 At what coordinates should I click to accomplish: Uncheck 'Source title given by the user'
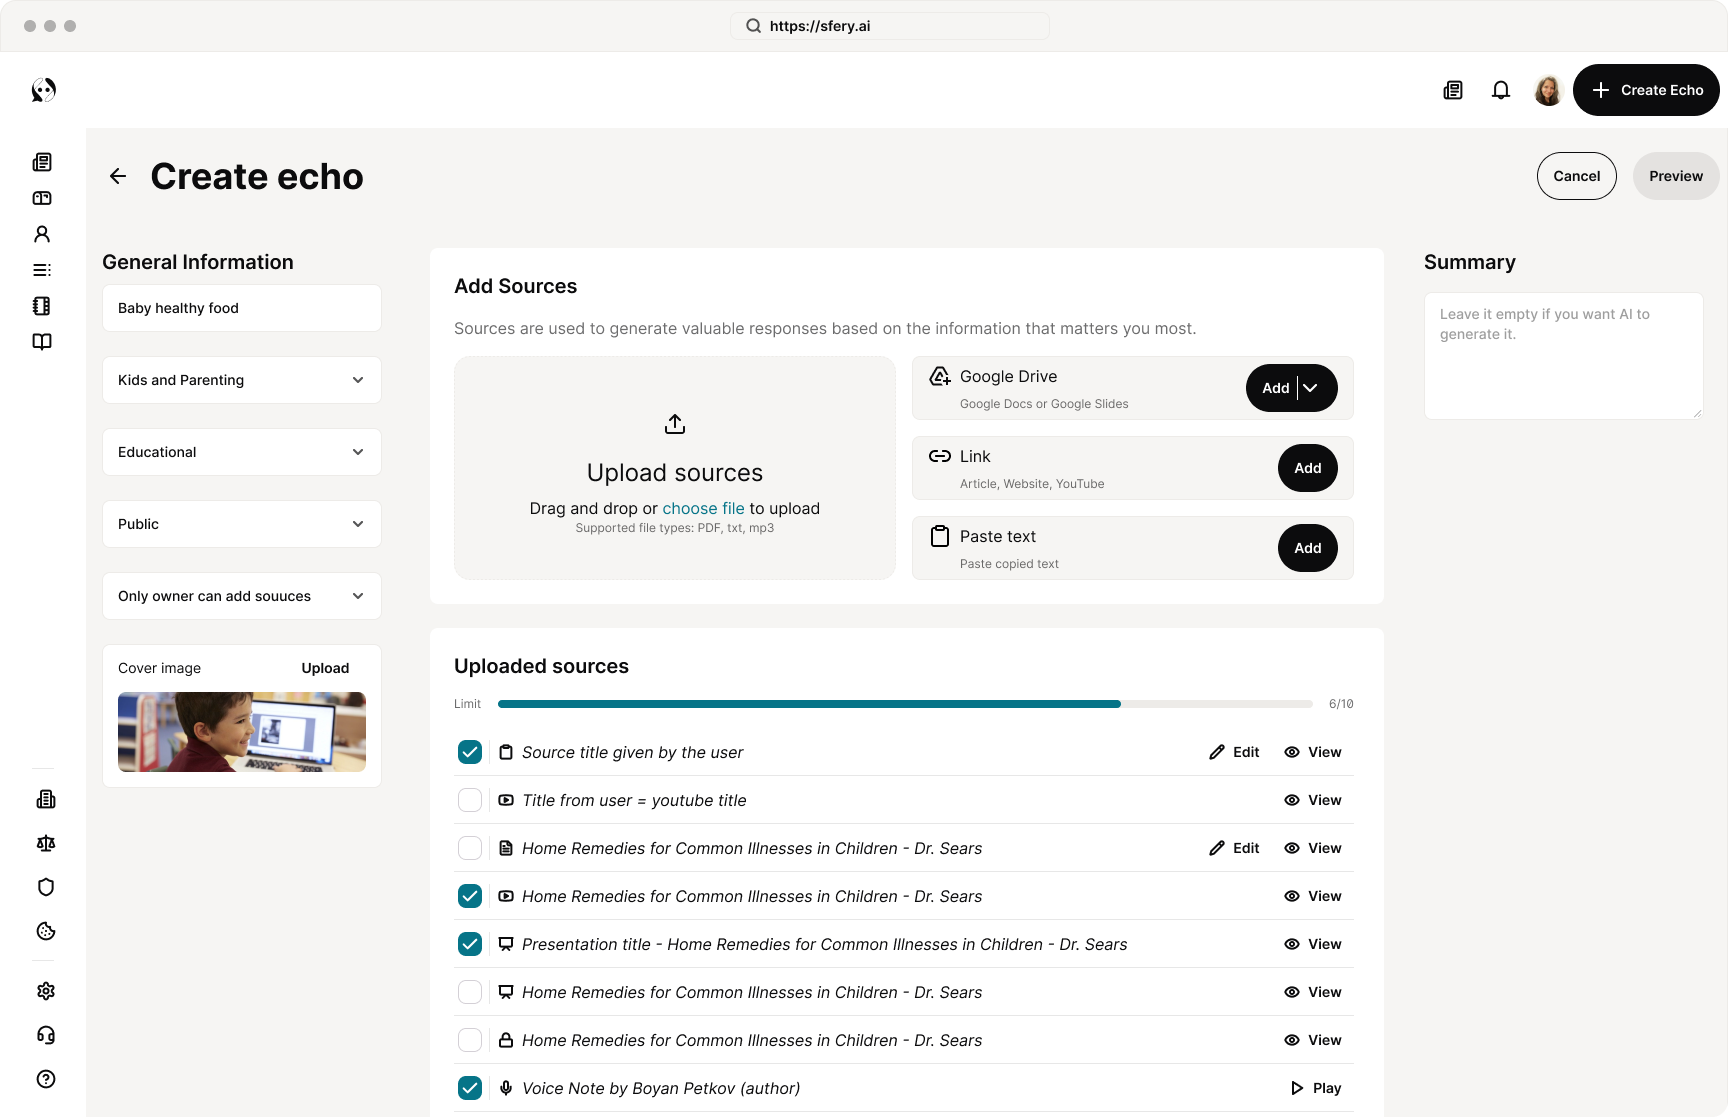(x=470, y=752)
